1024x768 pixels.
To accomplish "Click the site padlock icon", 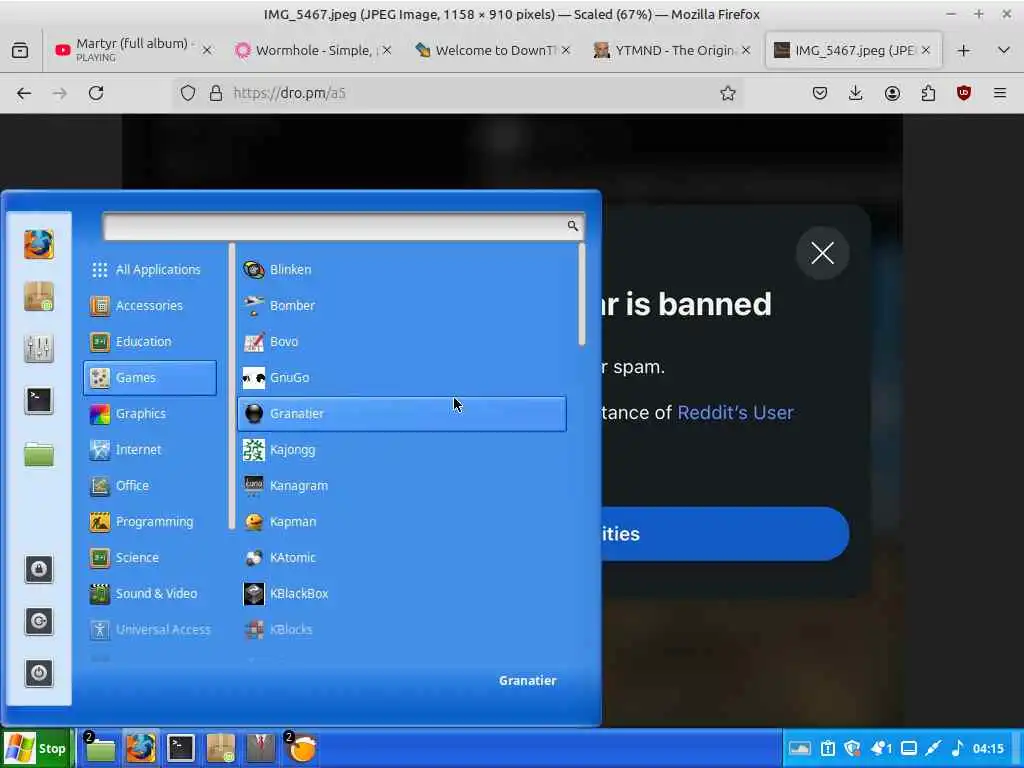I will tap(216, 93).
